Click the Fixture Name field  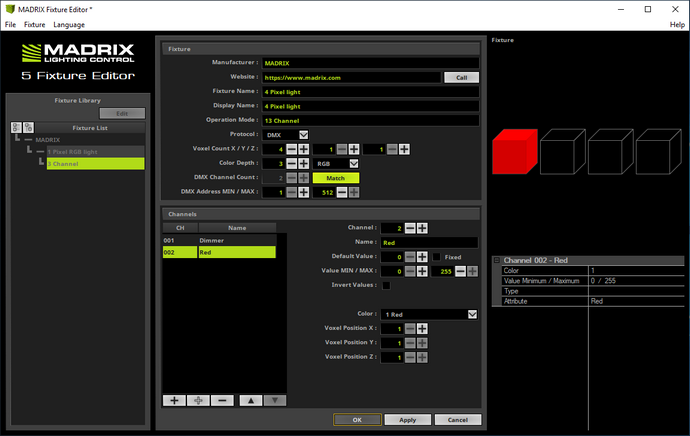coord(371,92)
